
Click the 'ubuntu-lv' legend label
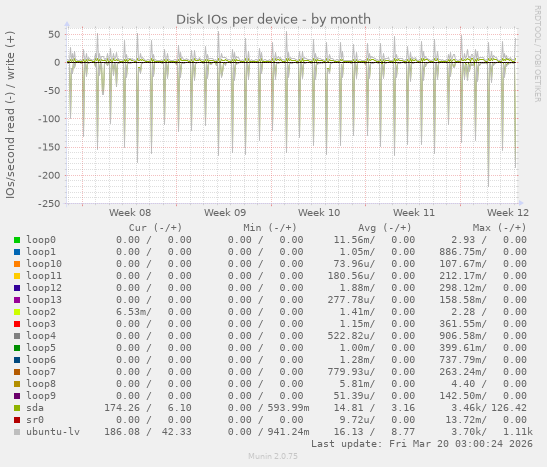pos(53,432)
